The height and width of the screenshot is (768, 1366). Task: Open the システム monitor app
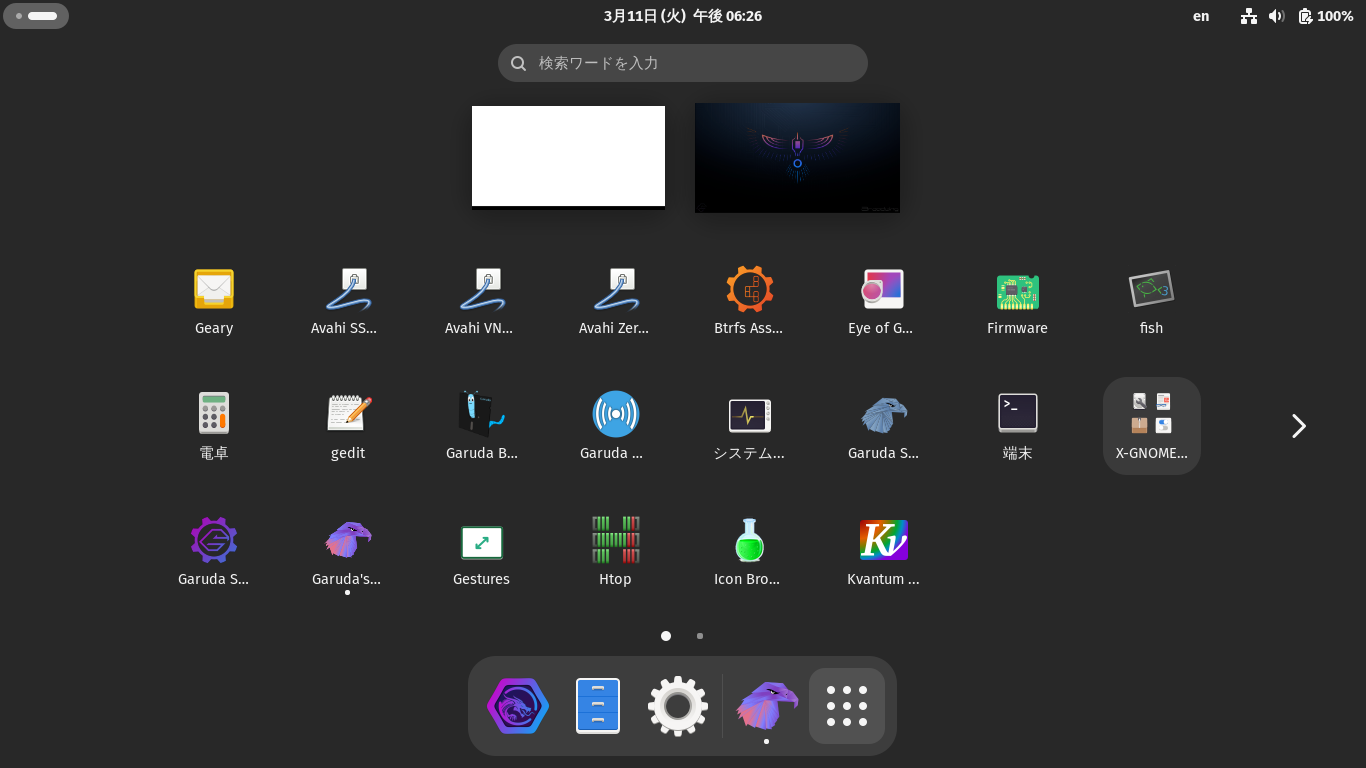(749, 426)
